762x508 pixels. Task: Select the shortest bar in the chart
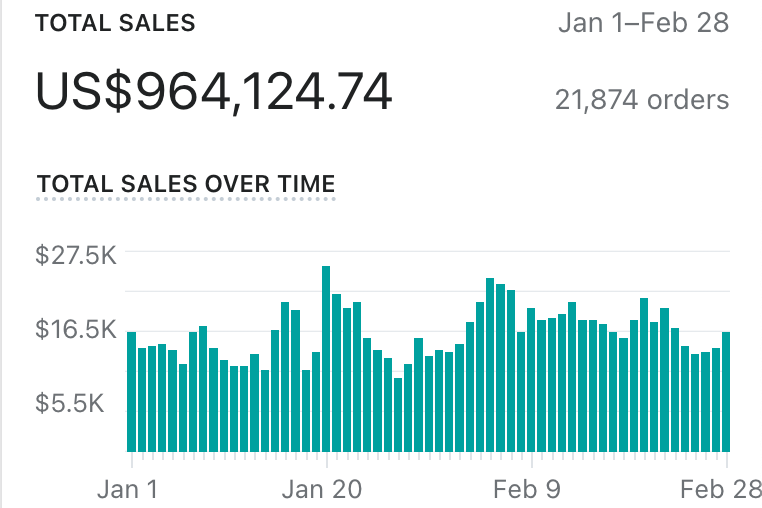[398, 414]
